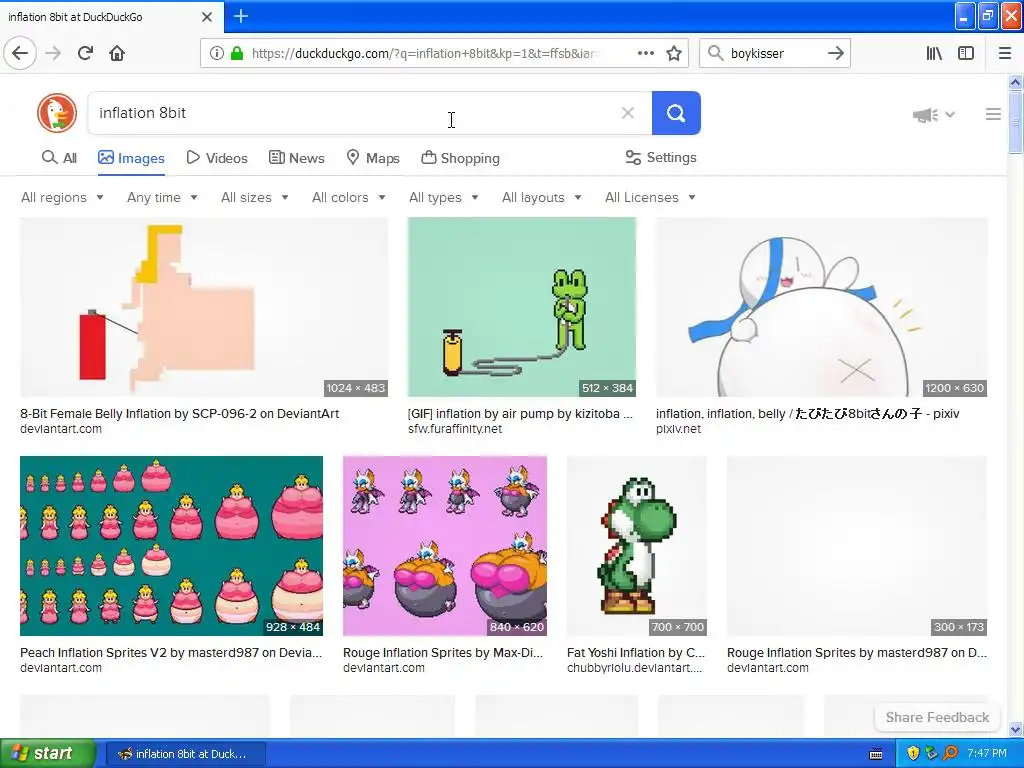Viewport: 1024px width, 768px height.
Task: Click the green secure padlock icon
Action: (237, 53)
